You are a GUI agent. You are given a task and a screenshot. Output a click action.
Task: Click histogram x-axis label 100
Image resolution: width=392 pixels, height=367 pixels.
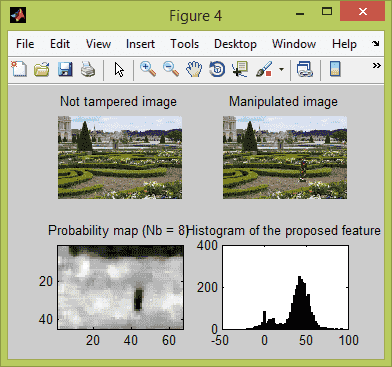[348, 341]
